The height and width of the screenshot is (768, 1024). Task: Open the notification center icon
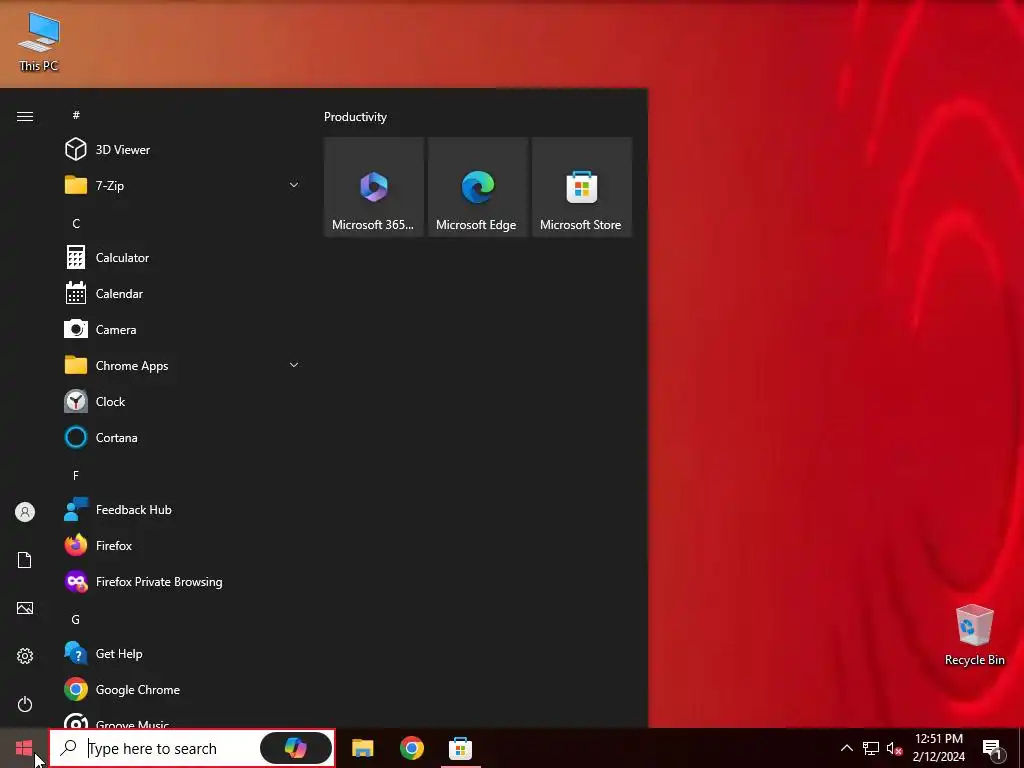995,749
